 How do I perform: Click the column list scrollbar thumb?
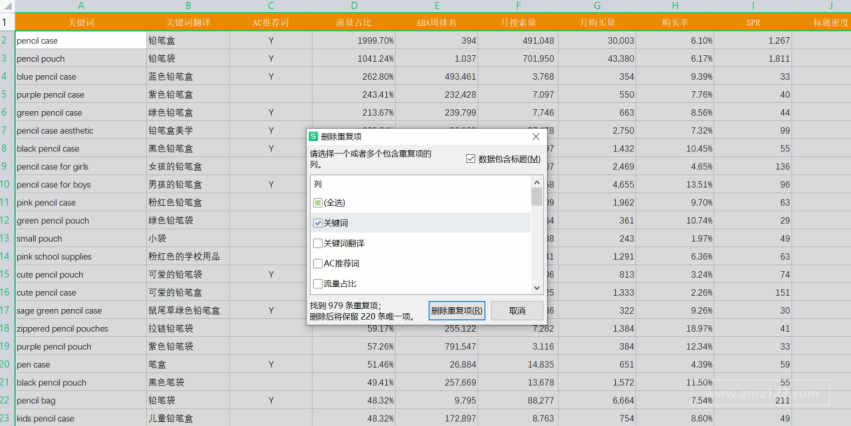tap(537, 196)
